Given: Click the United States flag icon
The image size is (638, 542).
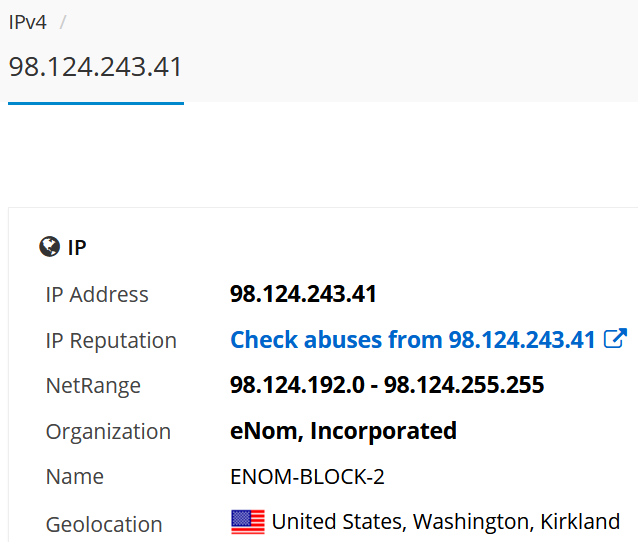Looking at the screenshot, I should pyautogui.click(x=248, y=522).
